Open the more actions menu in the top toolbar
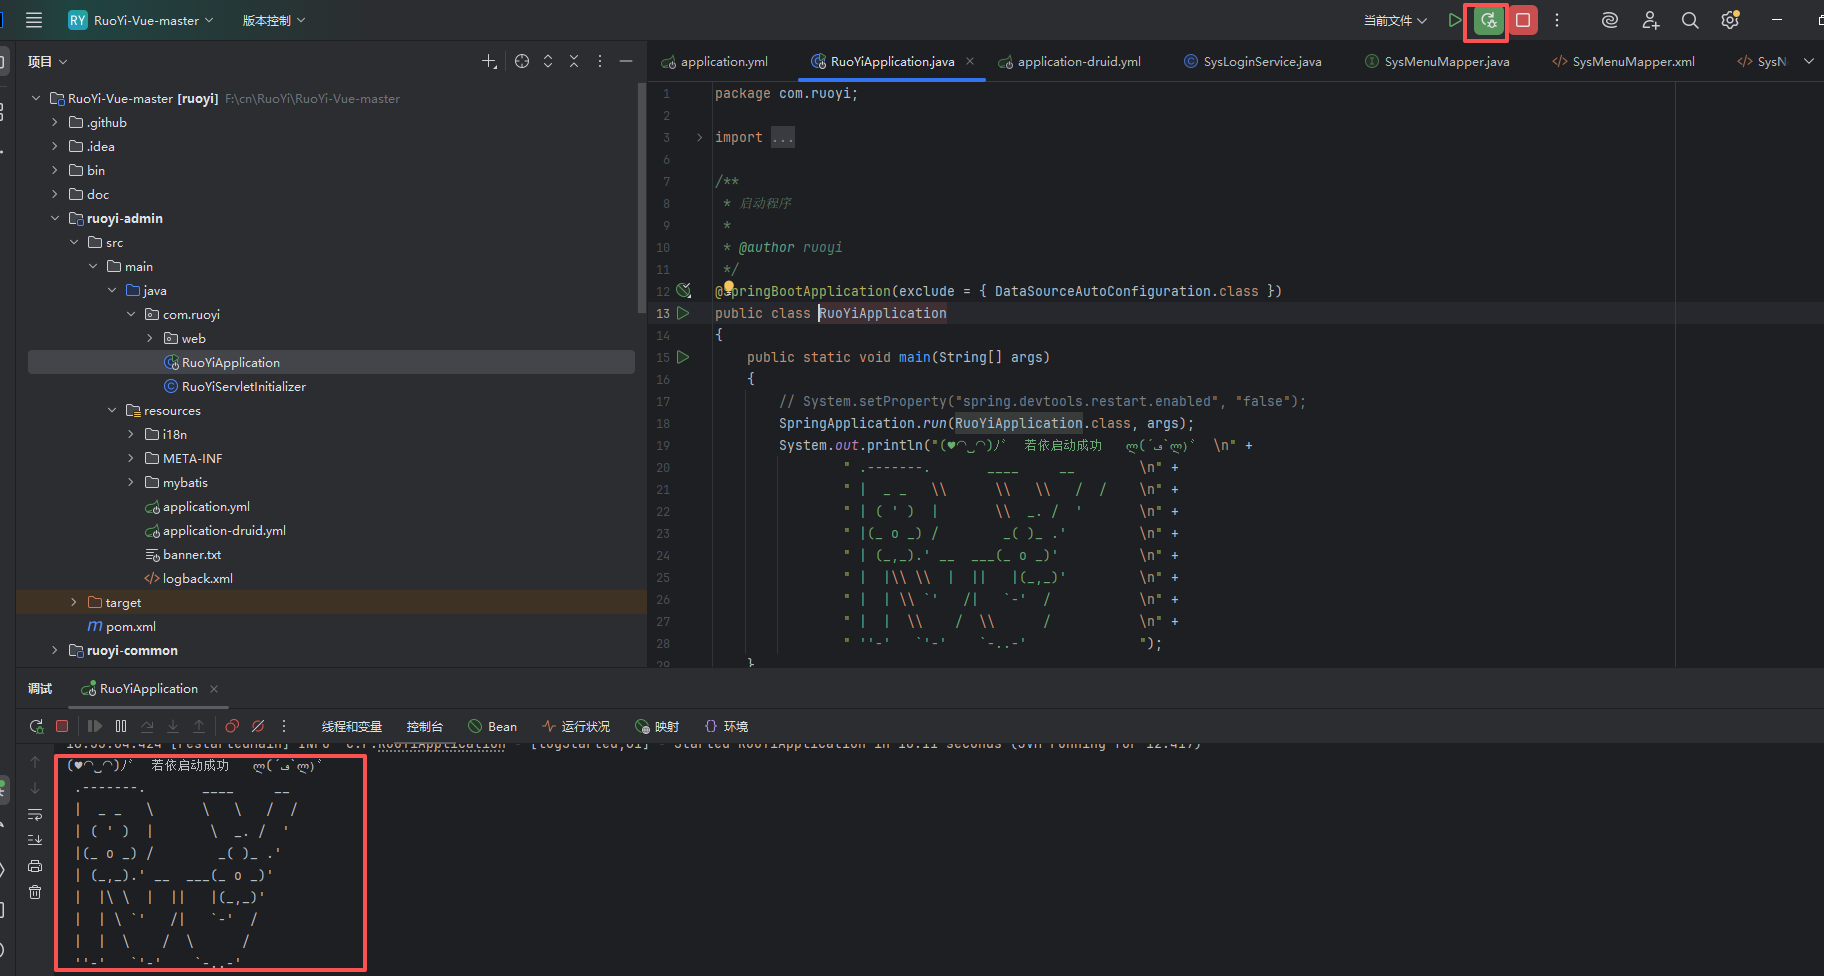The image size is (1824, 976). (x=1557, y=20)
